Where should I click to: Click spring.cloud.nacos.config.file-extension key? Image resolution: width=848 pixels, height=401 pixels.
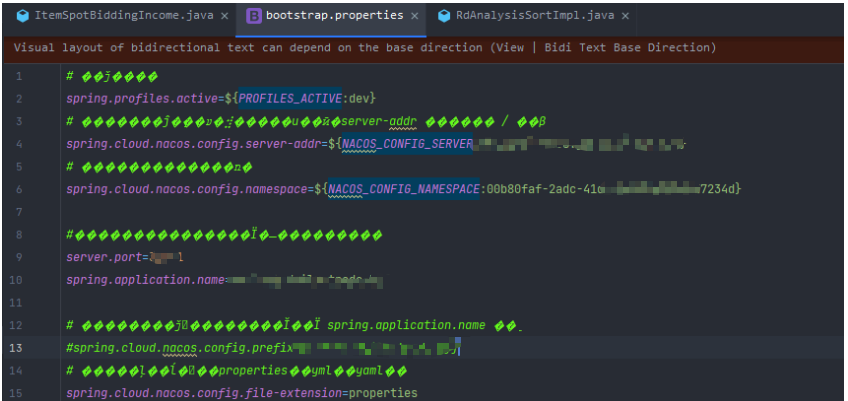pos(204,393)
